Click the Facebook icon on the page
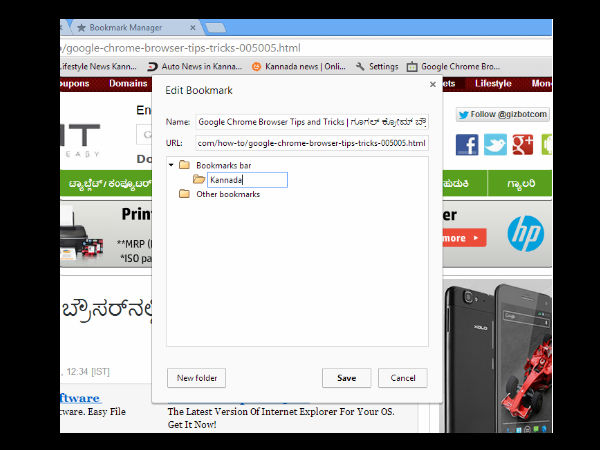This screenshot has width=600, height=450. point(467,145)
